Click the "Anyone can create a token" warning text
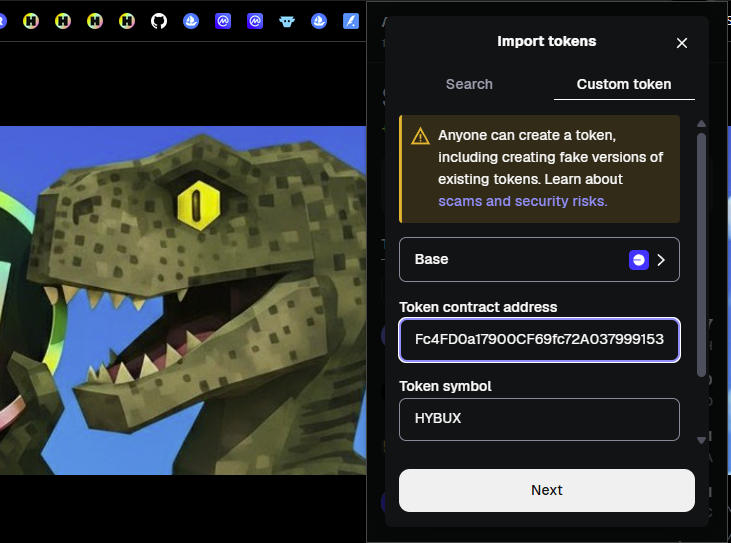This screenshot has height=543, width=731. click(x=550, y=168)
